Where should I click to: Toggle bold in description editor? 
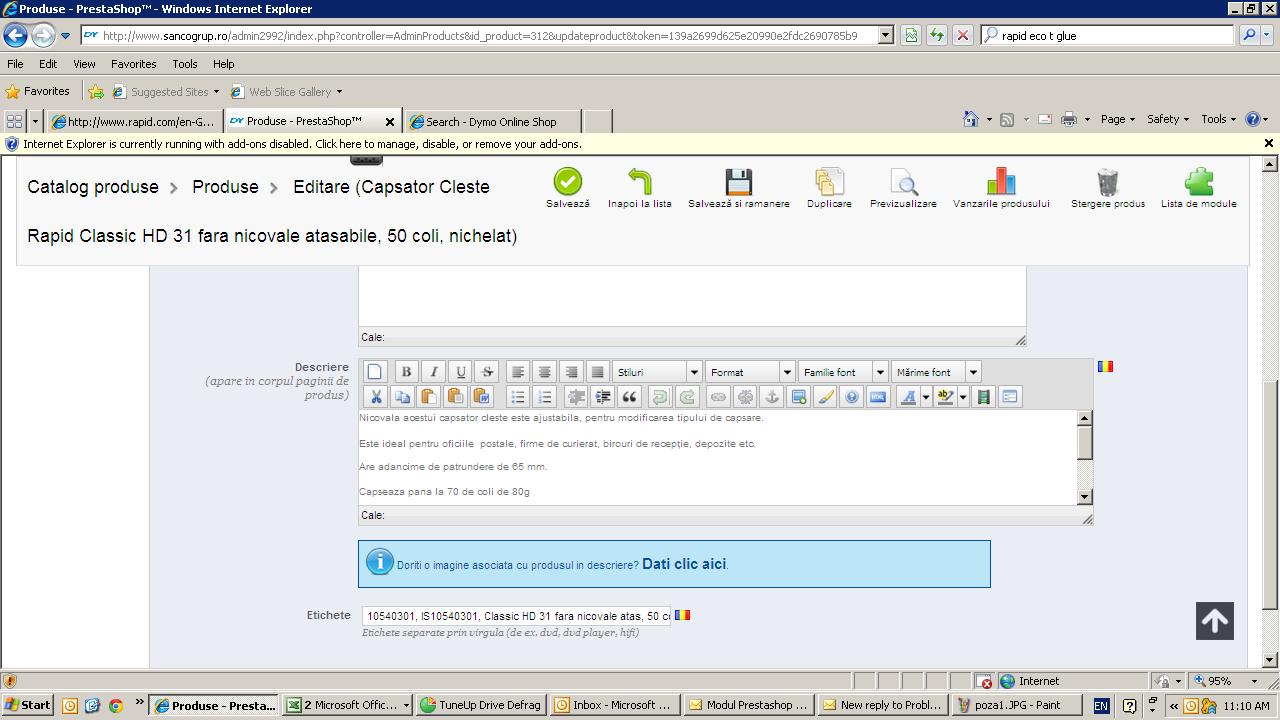tap(406, 372)
